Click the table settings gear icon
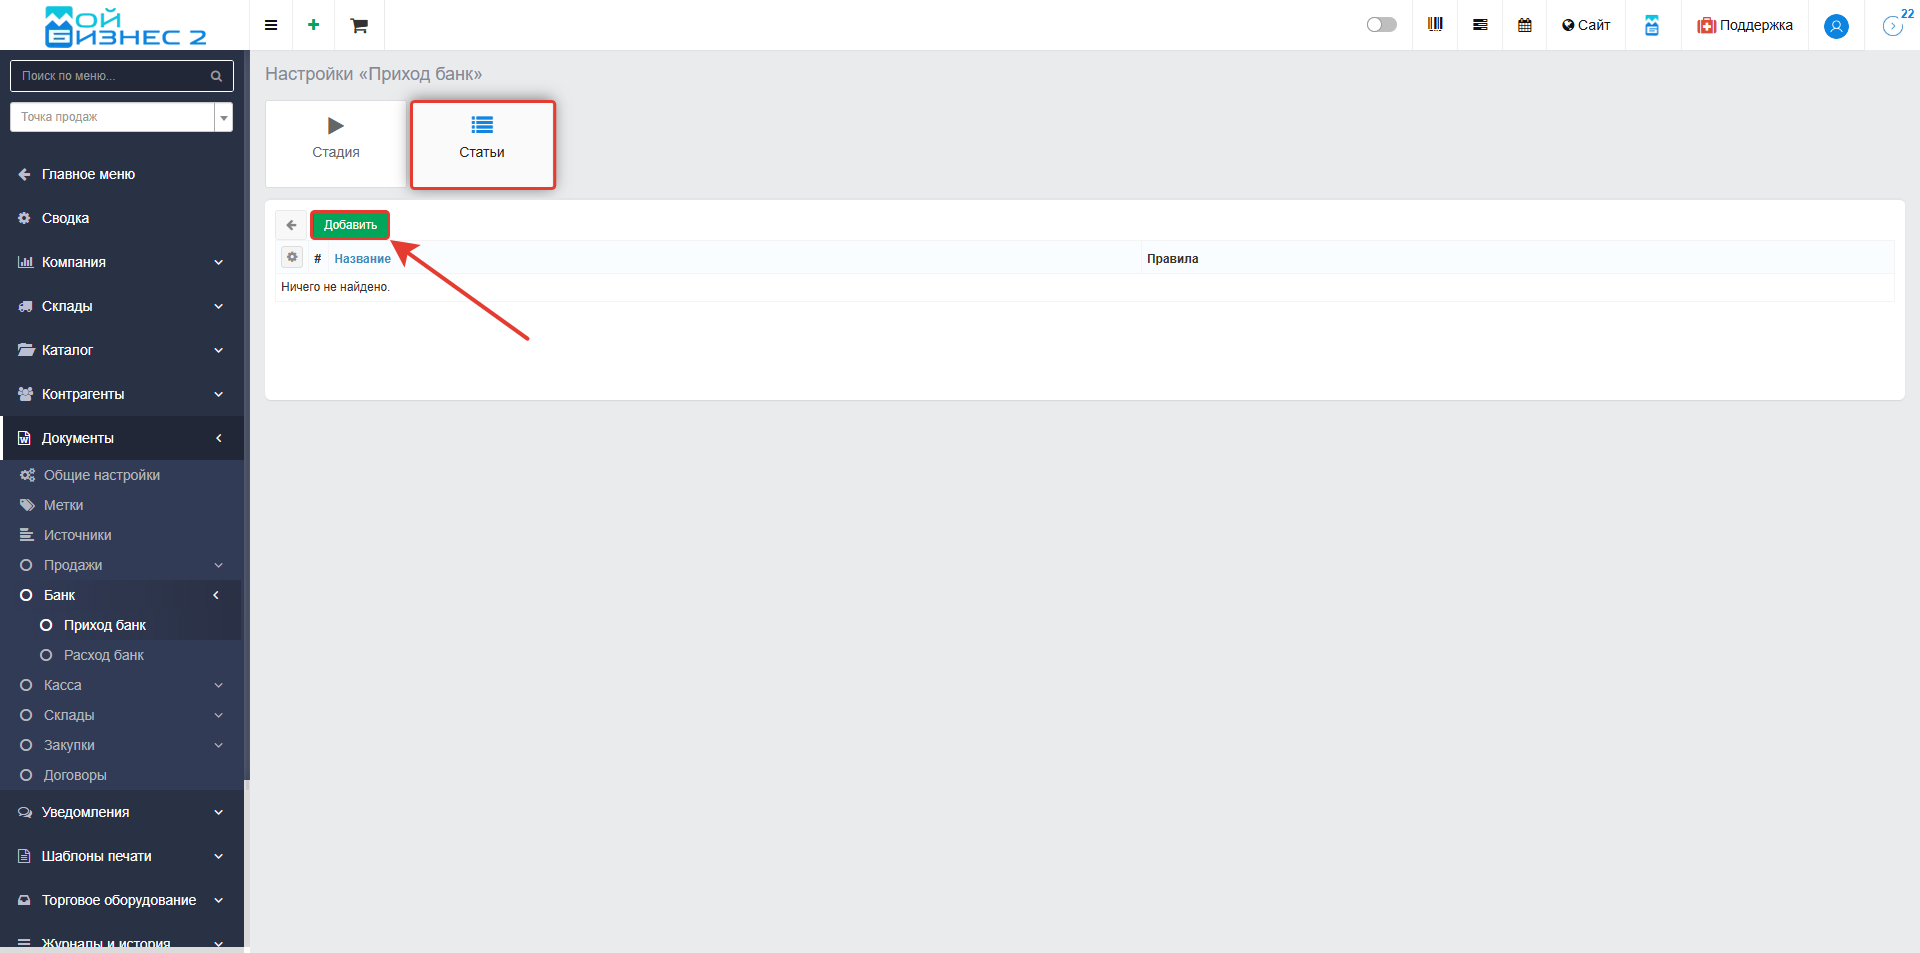The width and height of the screenshot is (1920, 953). point(292,258)
